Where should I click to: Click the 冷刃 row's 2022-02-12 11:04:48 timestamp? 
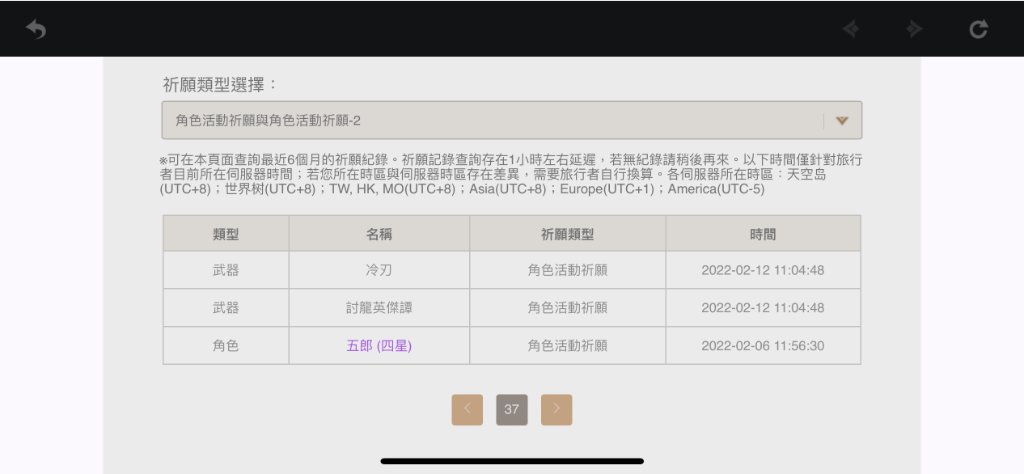coord(763,270)
